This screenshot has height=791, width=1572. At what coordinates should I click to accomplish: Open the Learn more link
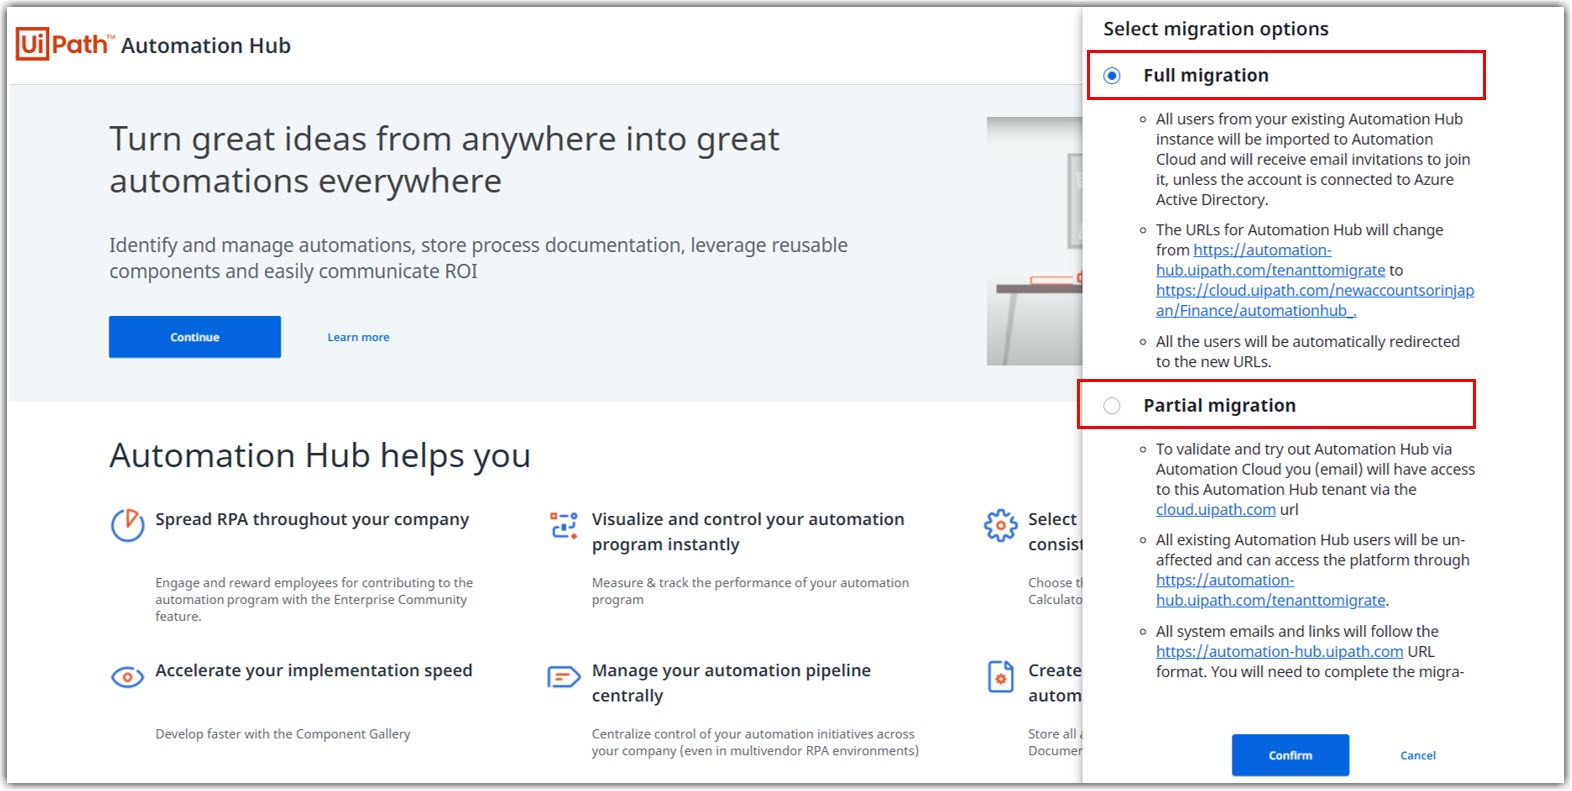358,337
